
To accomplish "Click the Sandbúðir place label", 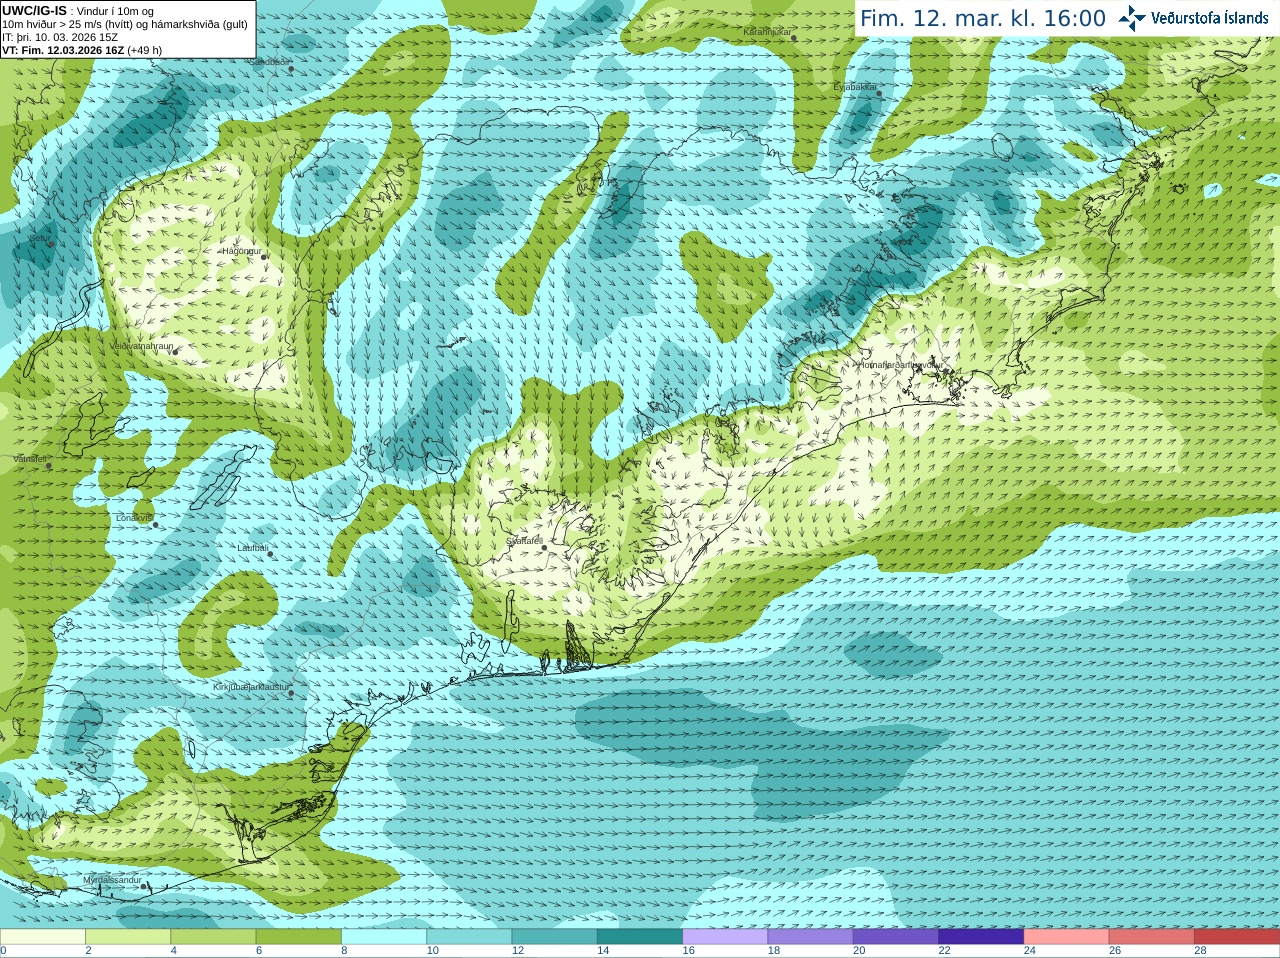I will 270,61.
